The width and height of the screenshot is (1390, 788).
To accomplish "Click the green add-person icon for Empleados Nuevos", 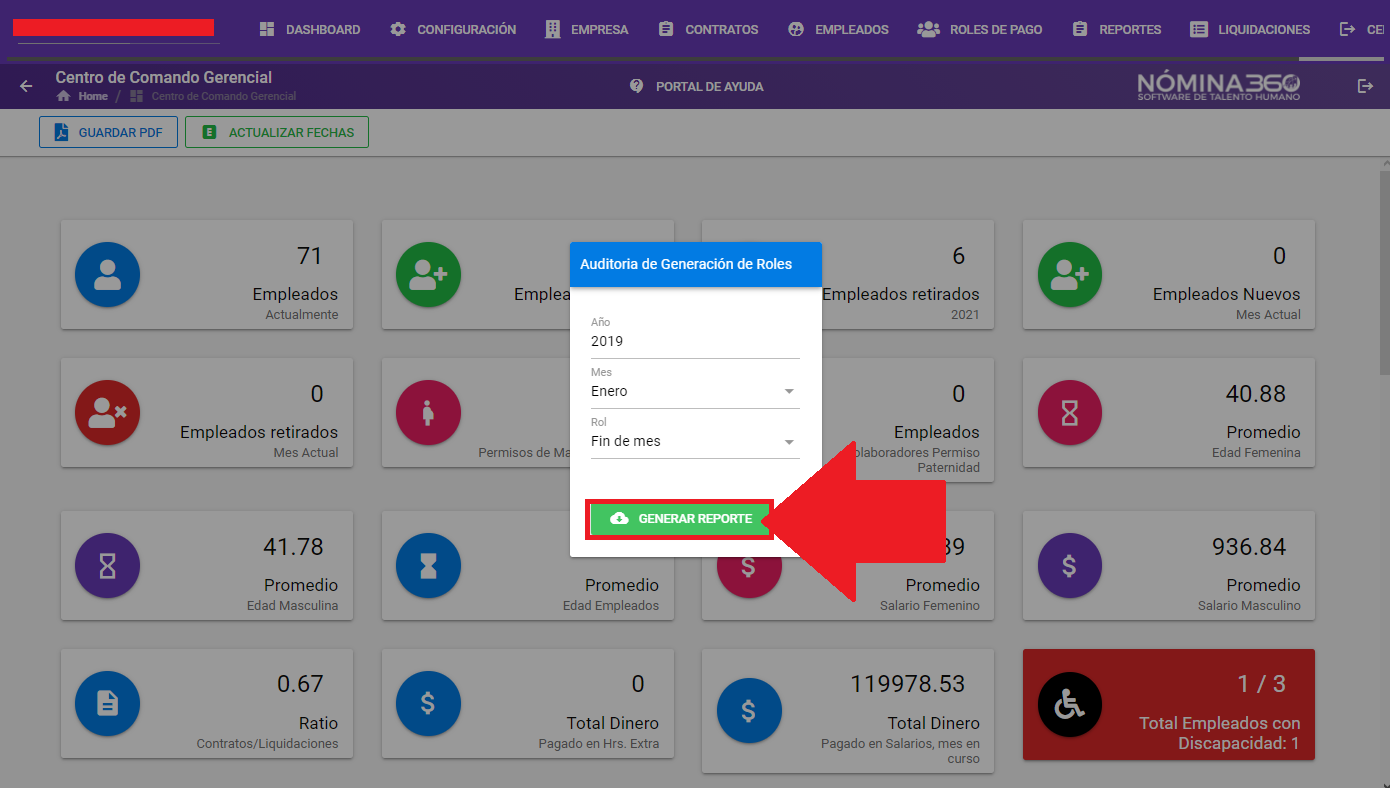I will click(x=1070, y=274).
